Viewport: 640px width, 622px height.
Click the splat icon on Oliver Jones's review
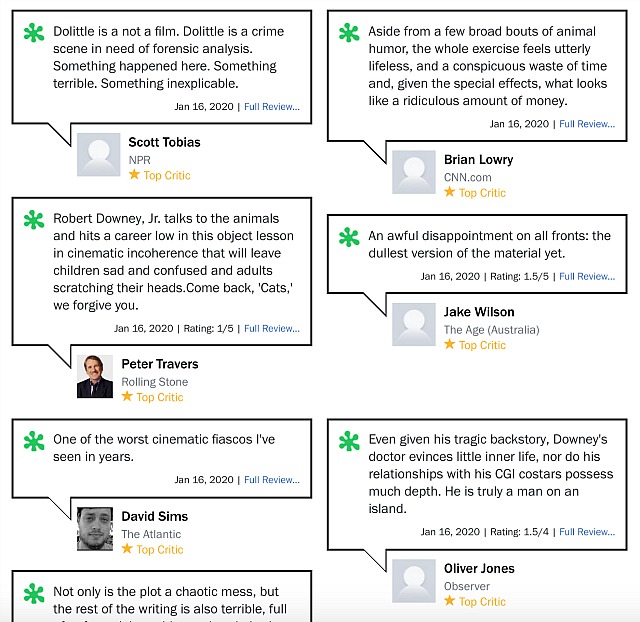[349, 440]
